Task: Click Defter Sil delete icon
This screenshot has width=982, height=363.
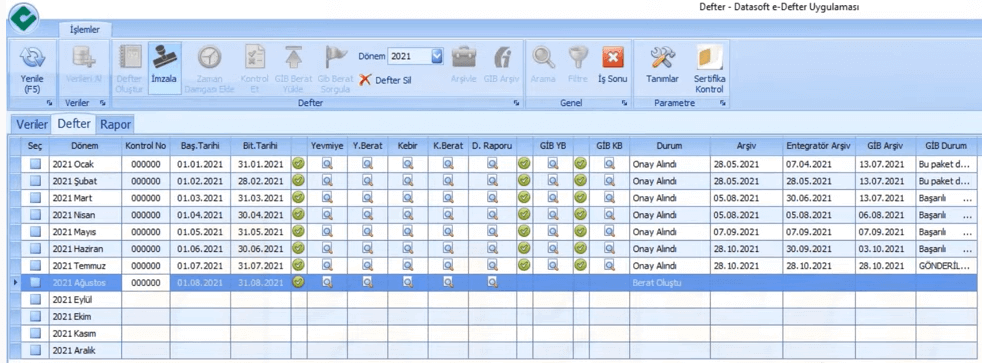Action: pyautogui.click(x=364, y=80)
